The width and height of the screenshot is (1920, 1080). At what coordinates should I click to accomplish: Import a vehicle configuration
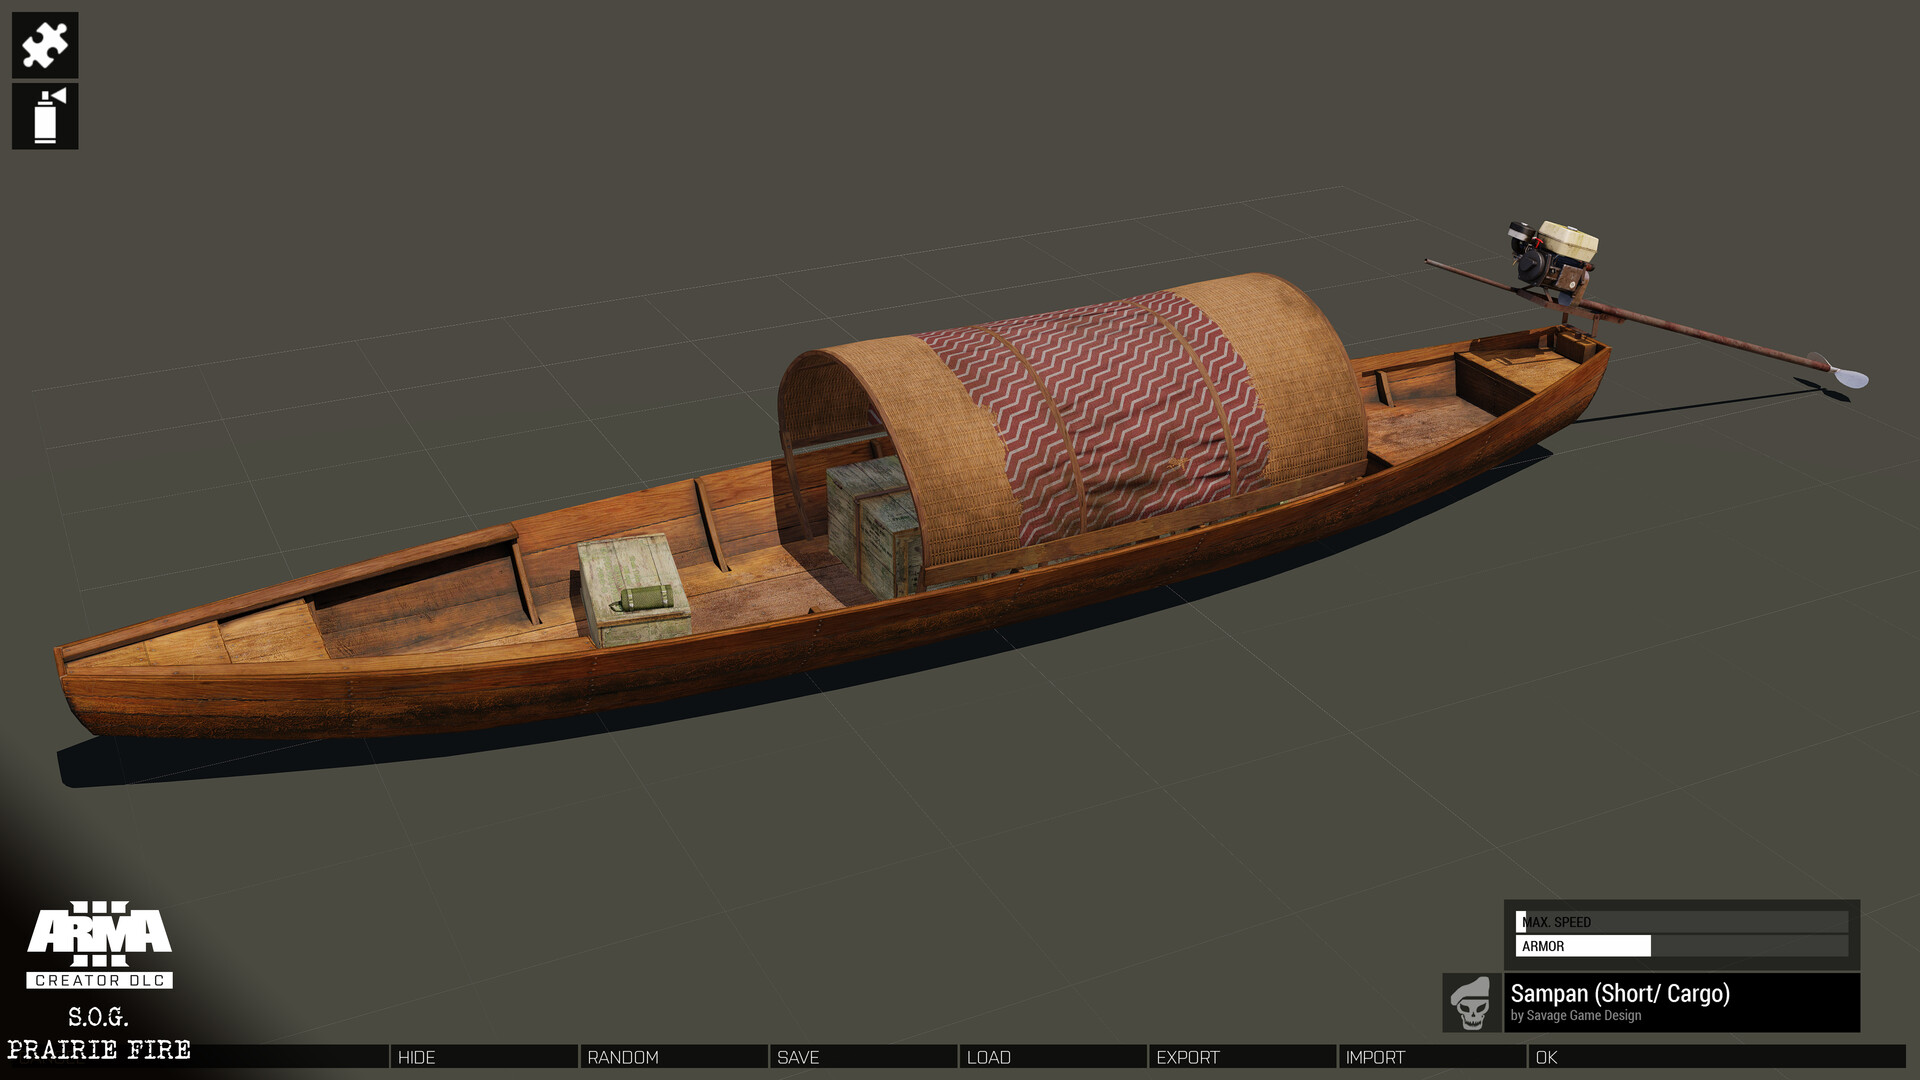click(1375, 1057)
